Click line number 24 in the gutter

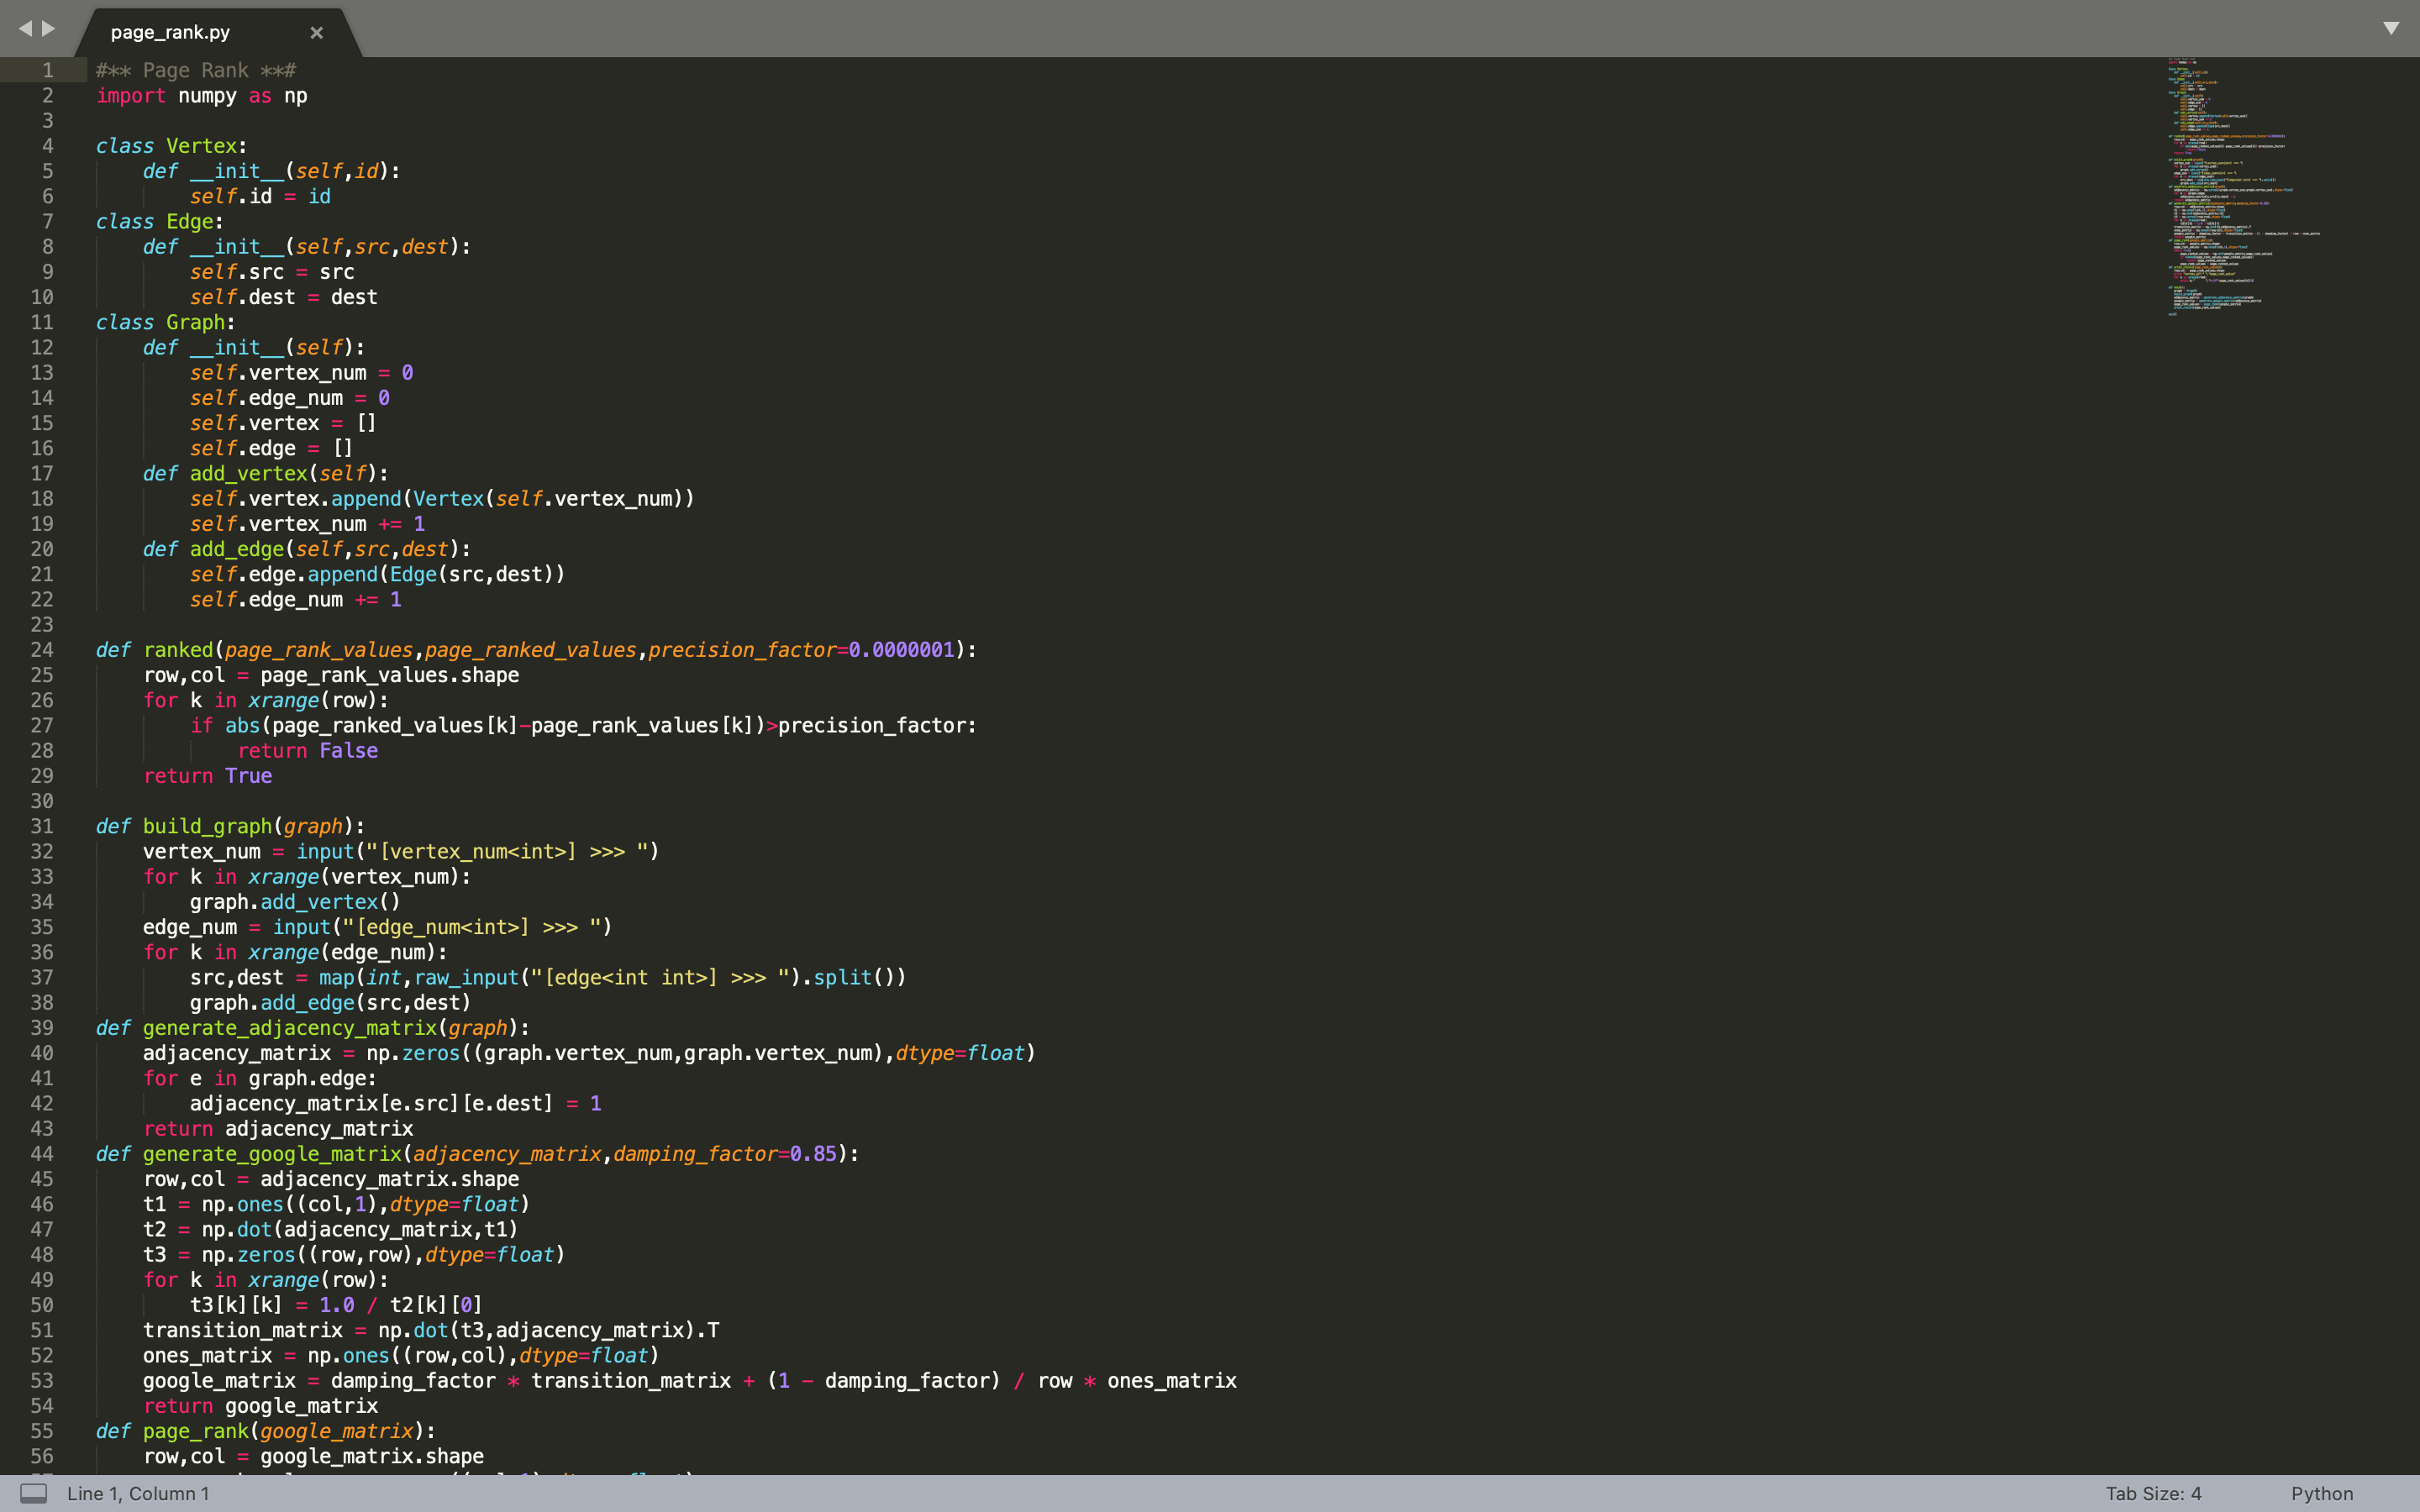42,650
